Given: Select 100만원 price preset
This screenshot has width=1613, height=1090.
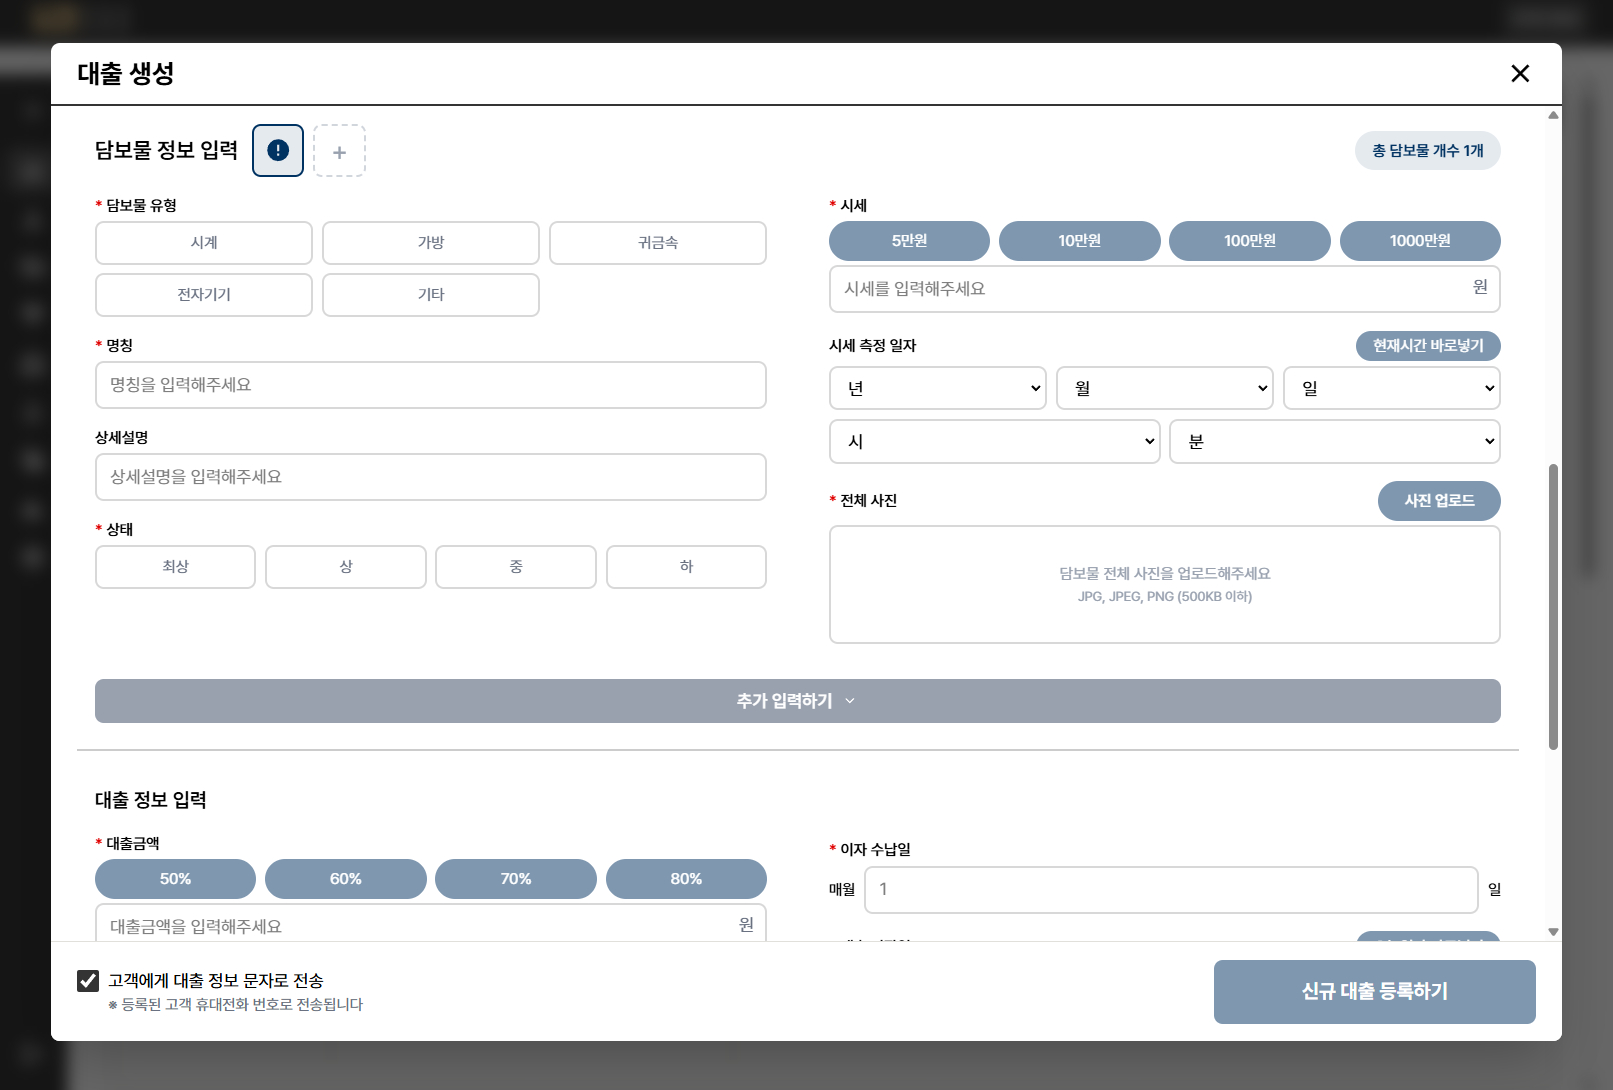Looking at the screenshot, I should coord(1249,241).
